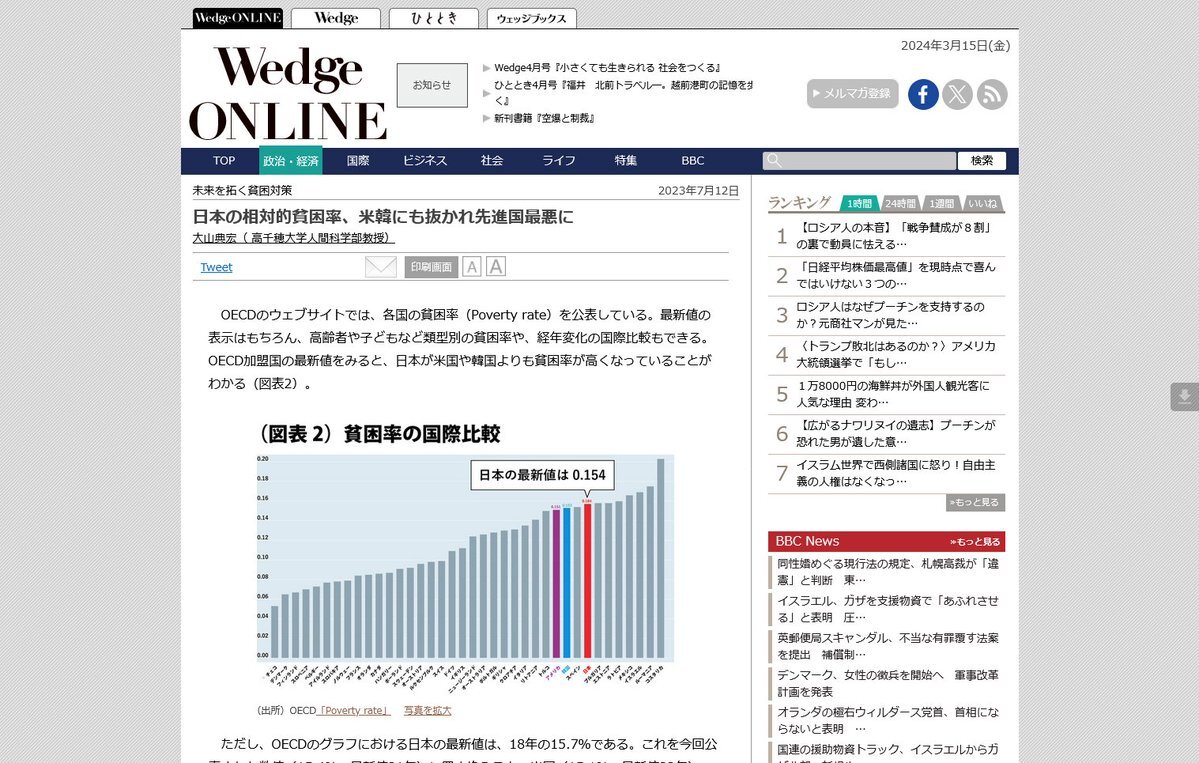Screen dimensions: 1199x763
Task: Click the header date 2024年3月15日(金)
Action: (x=955, y=46)
